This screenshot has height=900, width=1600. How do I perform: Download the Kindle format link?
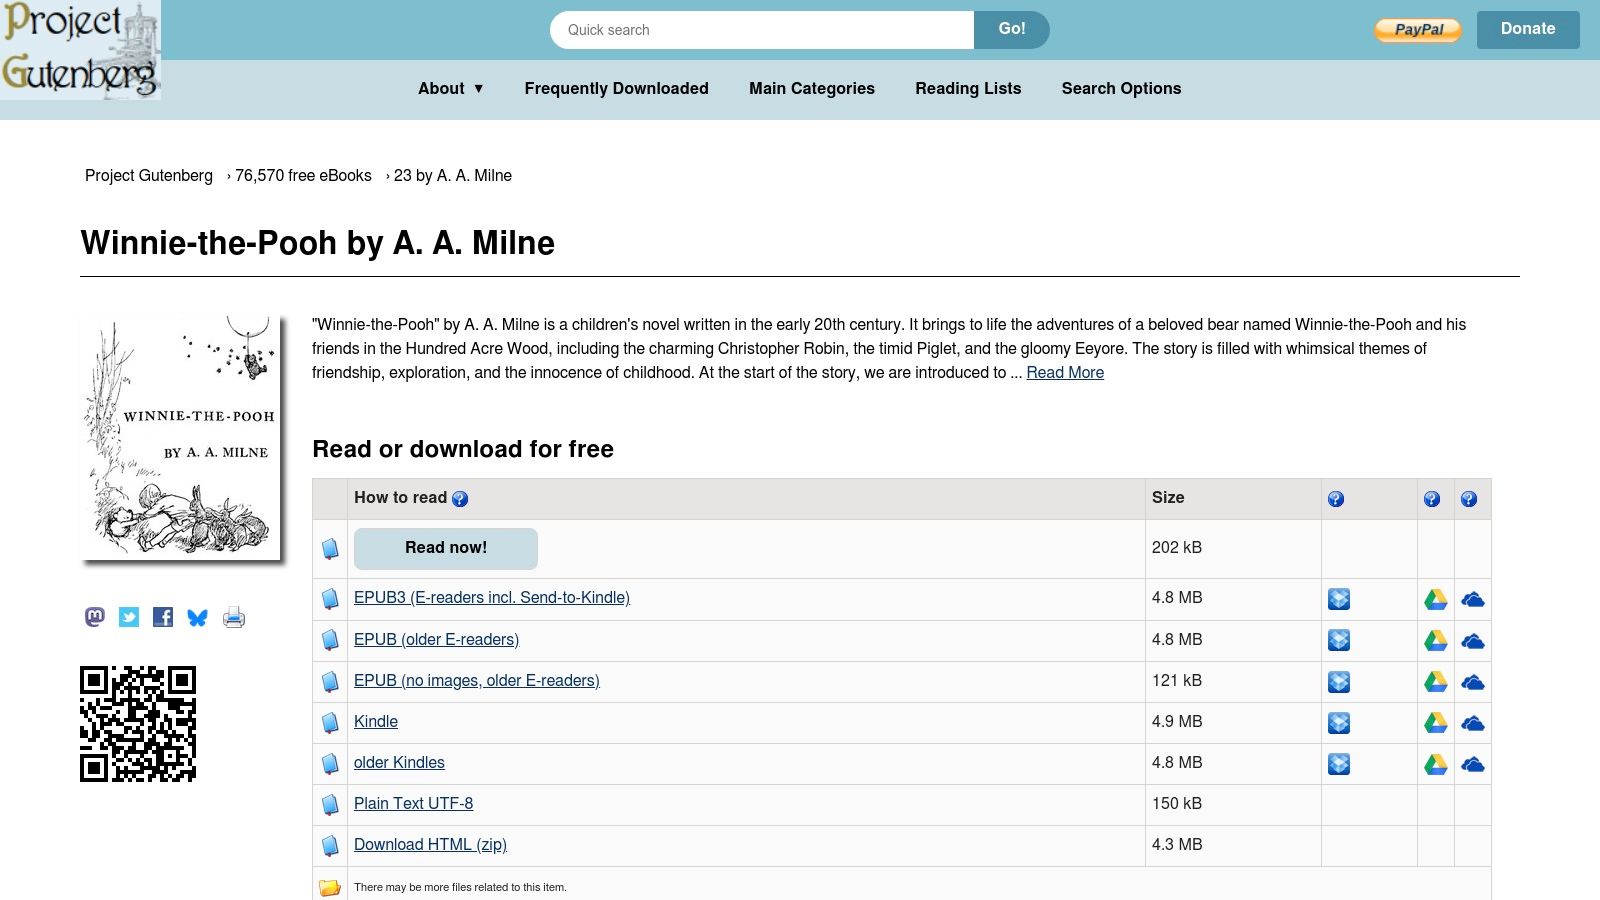pyautogui.click(x=376, y=722)
